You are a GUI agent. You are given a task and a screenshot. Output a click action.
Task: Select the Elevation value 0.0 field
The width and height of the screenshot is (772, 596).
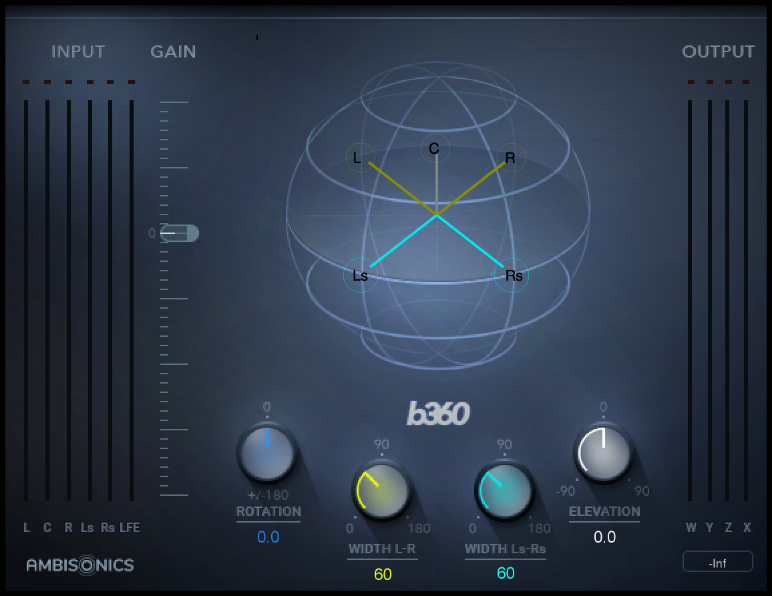(605, 537)
